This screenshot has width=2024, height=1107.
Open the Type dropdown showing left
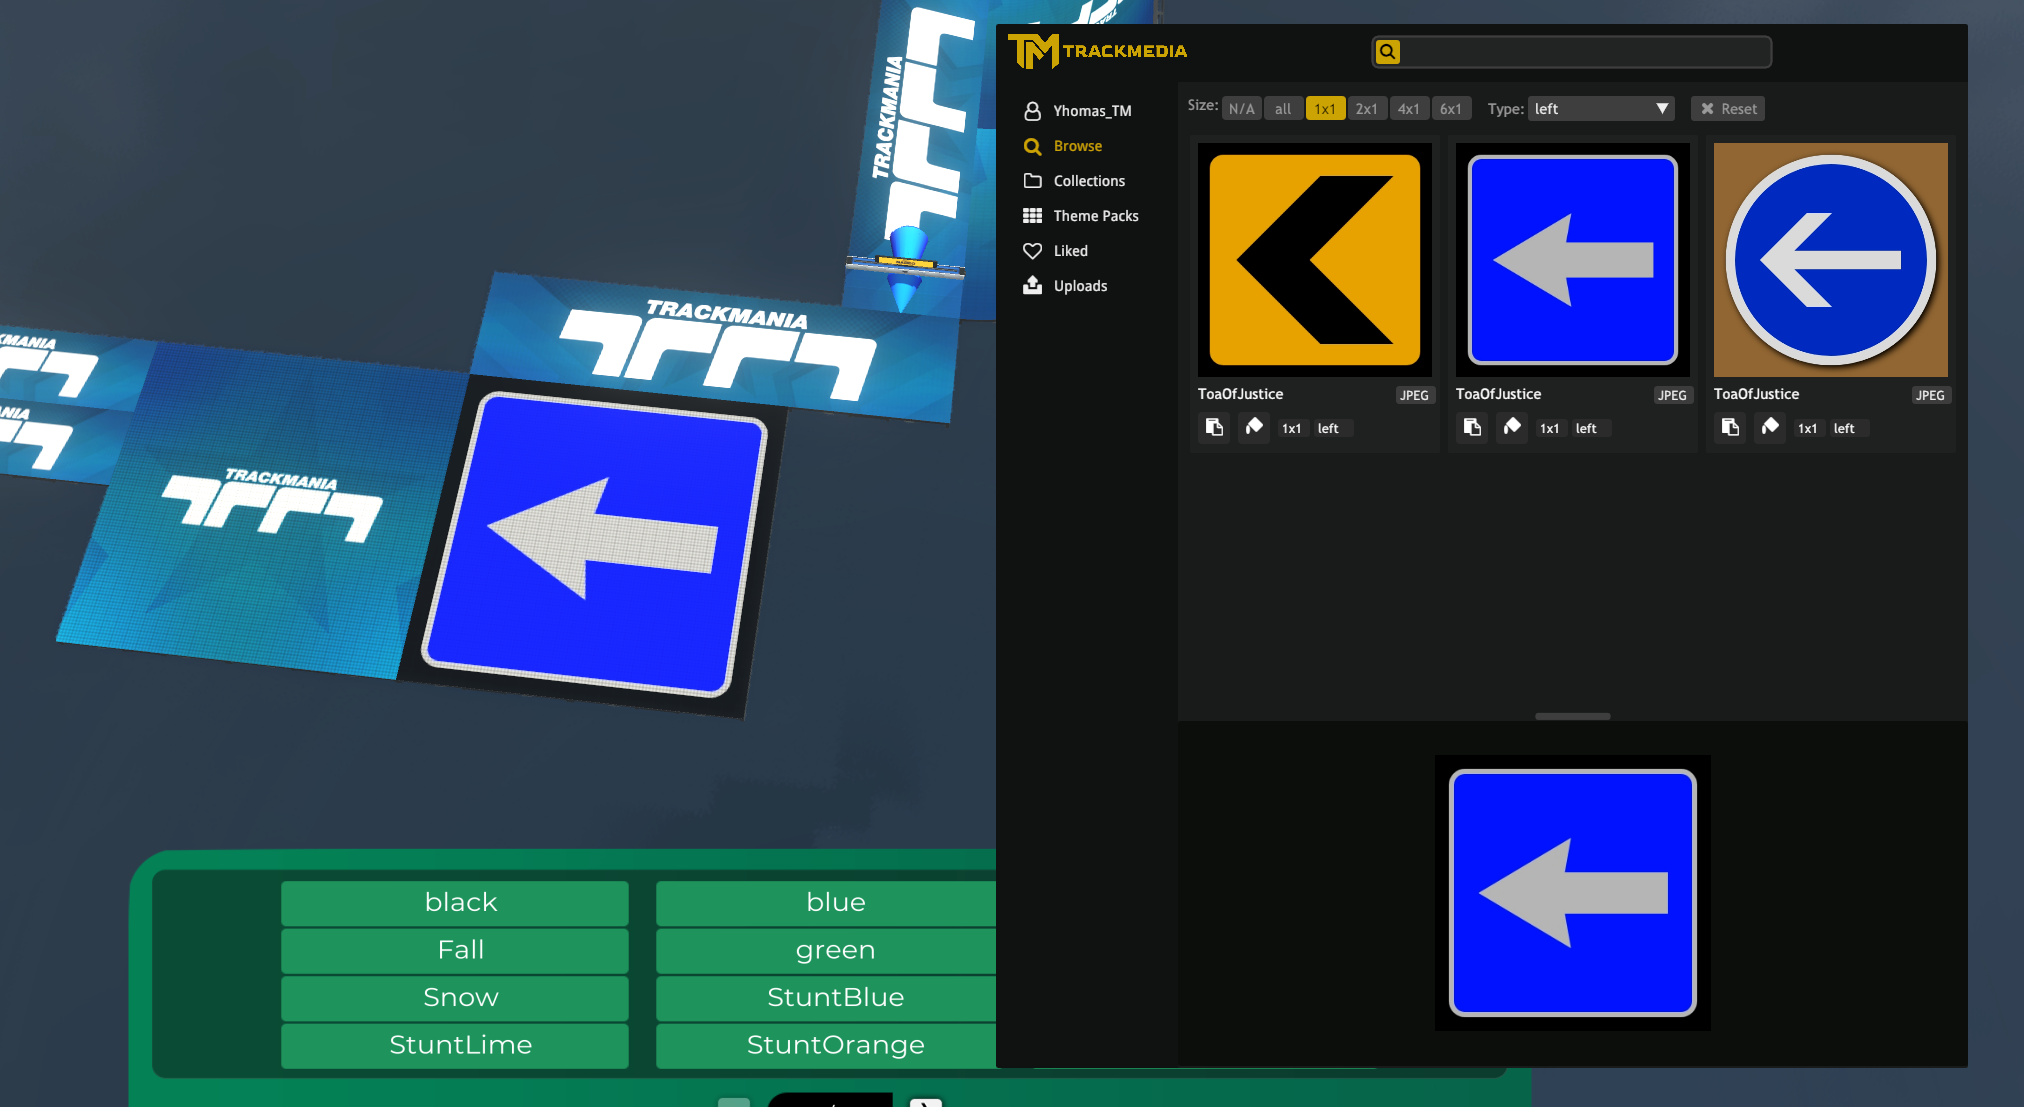pyautogui.click(x=1600, y=108)
